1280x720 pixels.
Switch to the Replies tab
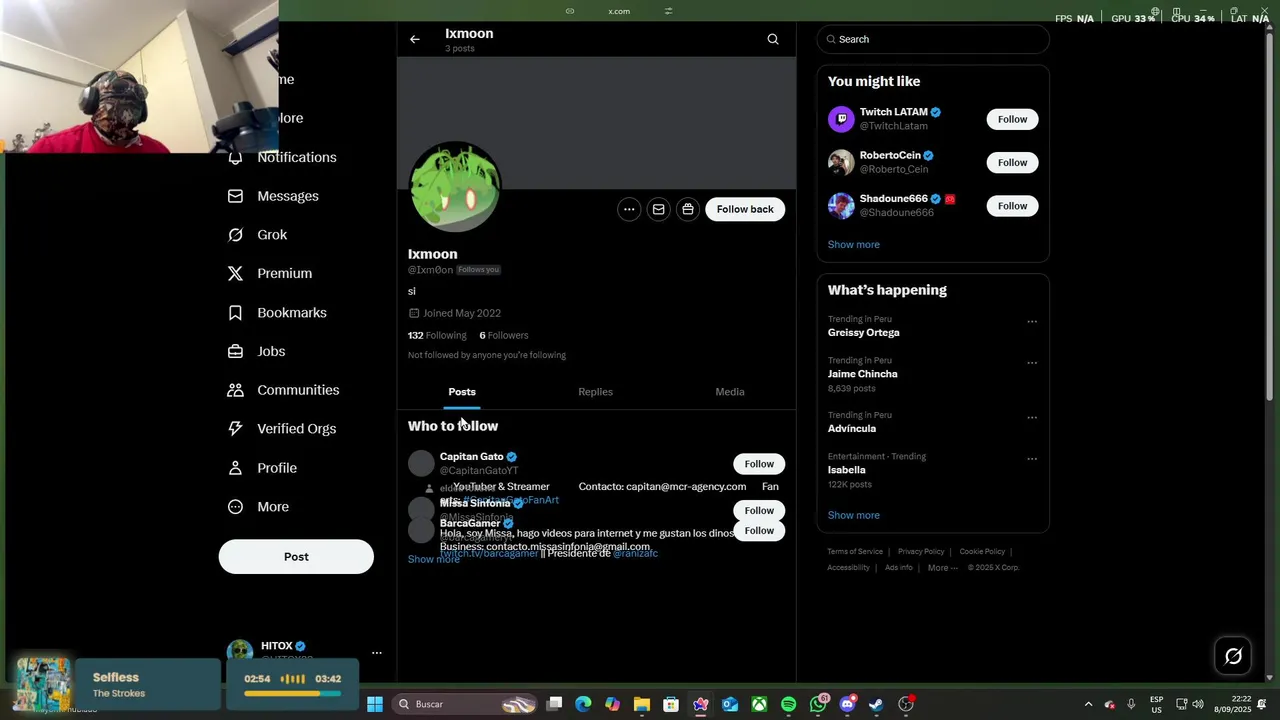[x=595, y=392]
